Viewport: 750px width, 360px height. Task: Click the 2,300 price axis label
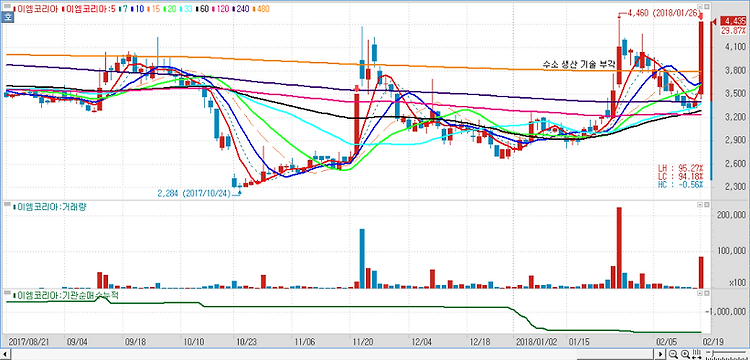click(735, 187)
